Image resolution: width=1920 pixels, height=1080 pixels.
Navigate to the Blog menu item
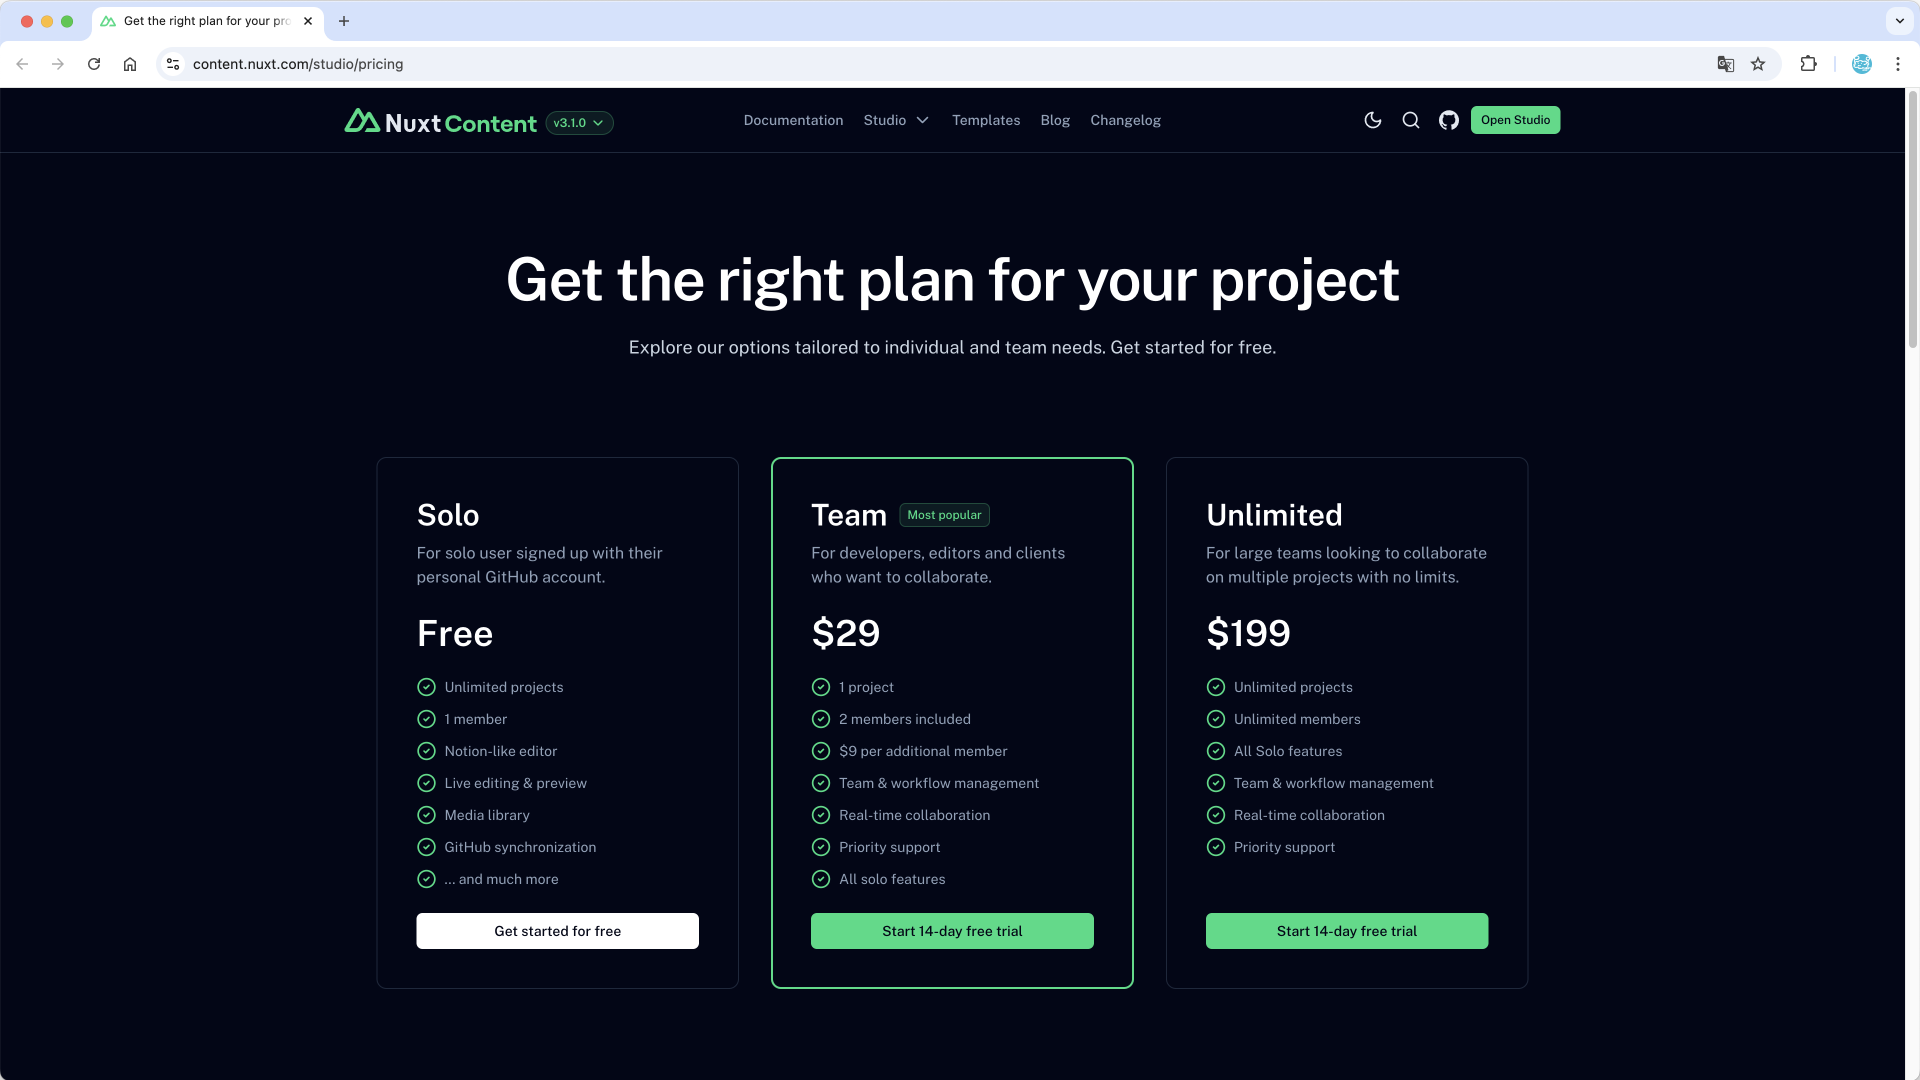(1055, 120)
